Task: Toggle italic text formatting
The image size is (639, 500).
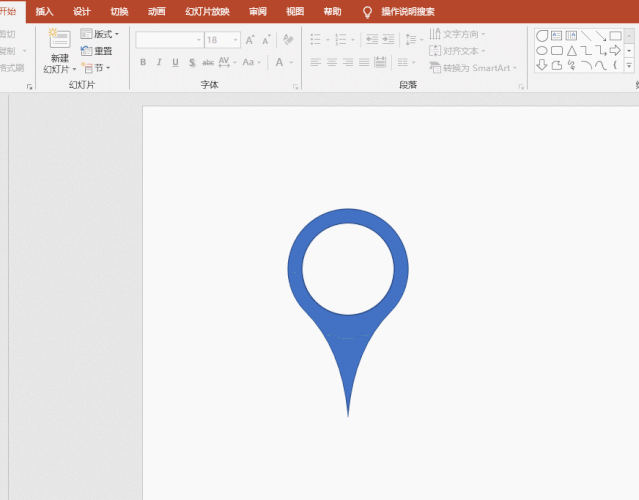Action: (x=159, y=62)
